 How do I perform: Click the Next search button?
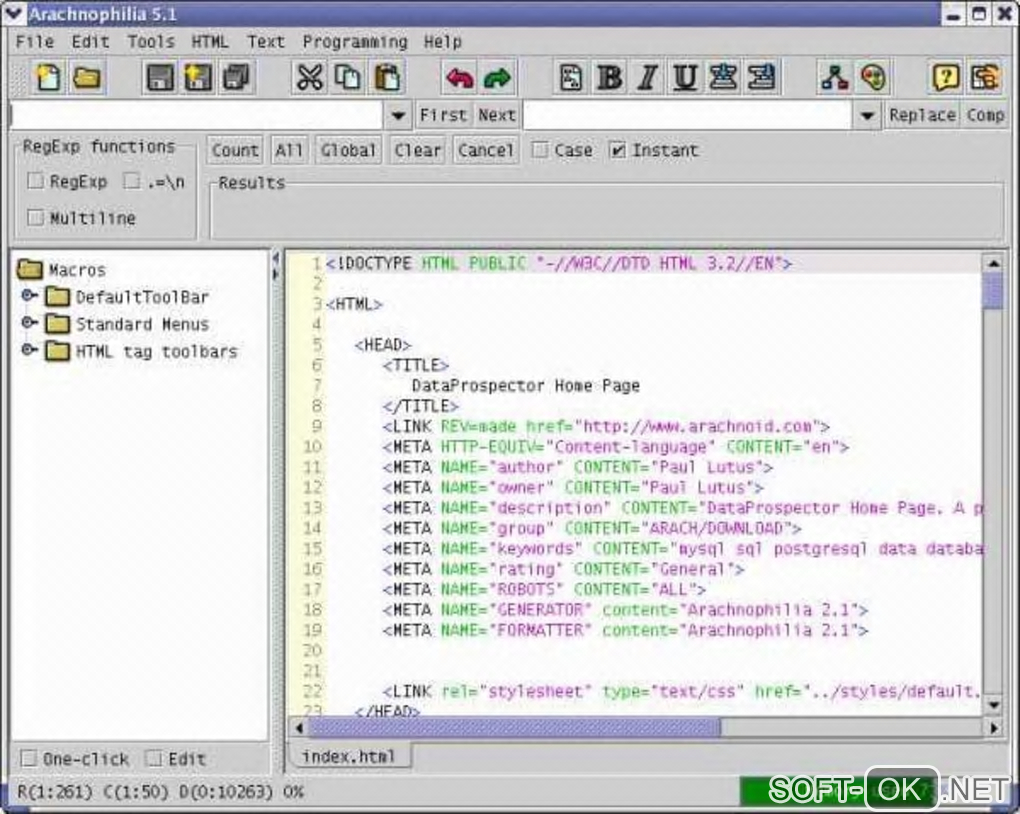pos(497,115)
